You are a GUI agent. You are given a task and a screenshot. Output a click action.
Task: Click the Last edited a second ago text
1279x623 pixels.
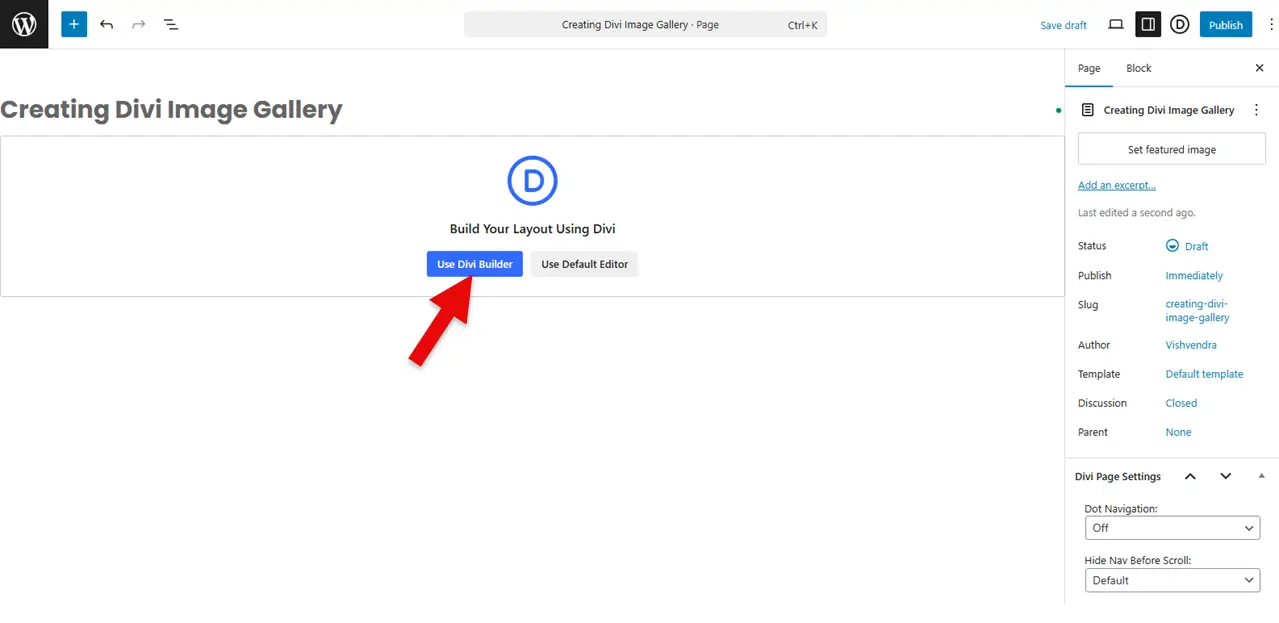coord(1137,213)
